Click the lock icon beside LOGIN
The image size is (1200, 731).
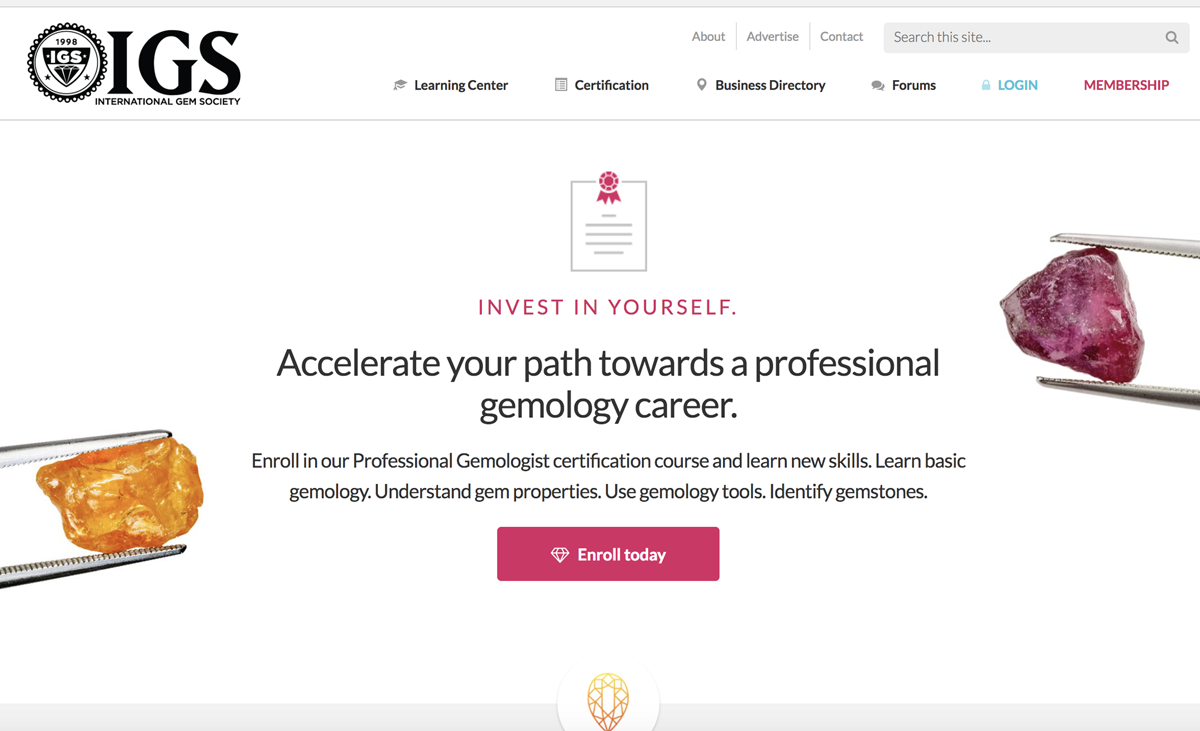(x=986, y=85)
